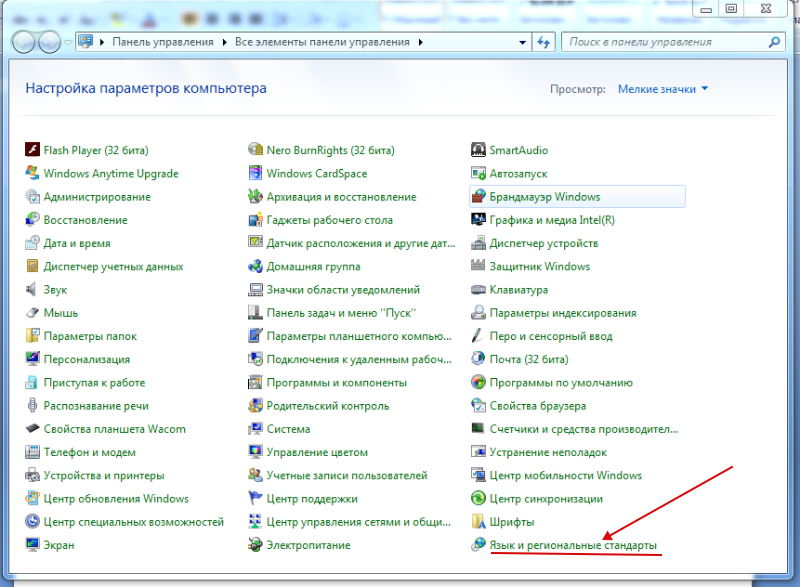Screen dimensions: 800x587
Task: Click the Nero BurnRights icon
Action: click(x=255, y=149)
